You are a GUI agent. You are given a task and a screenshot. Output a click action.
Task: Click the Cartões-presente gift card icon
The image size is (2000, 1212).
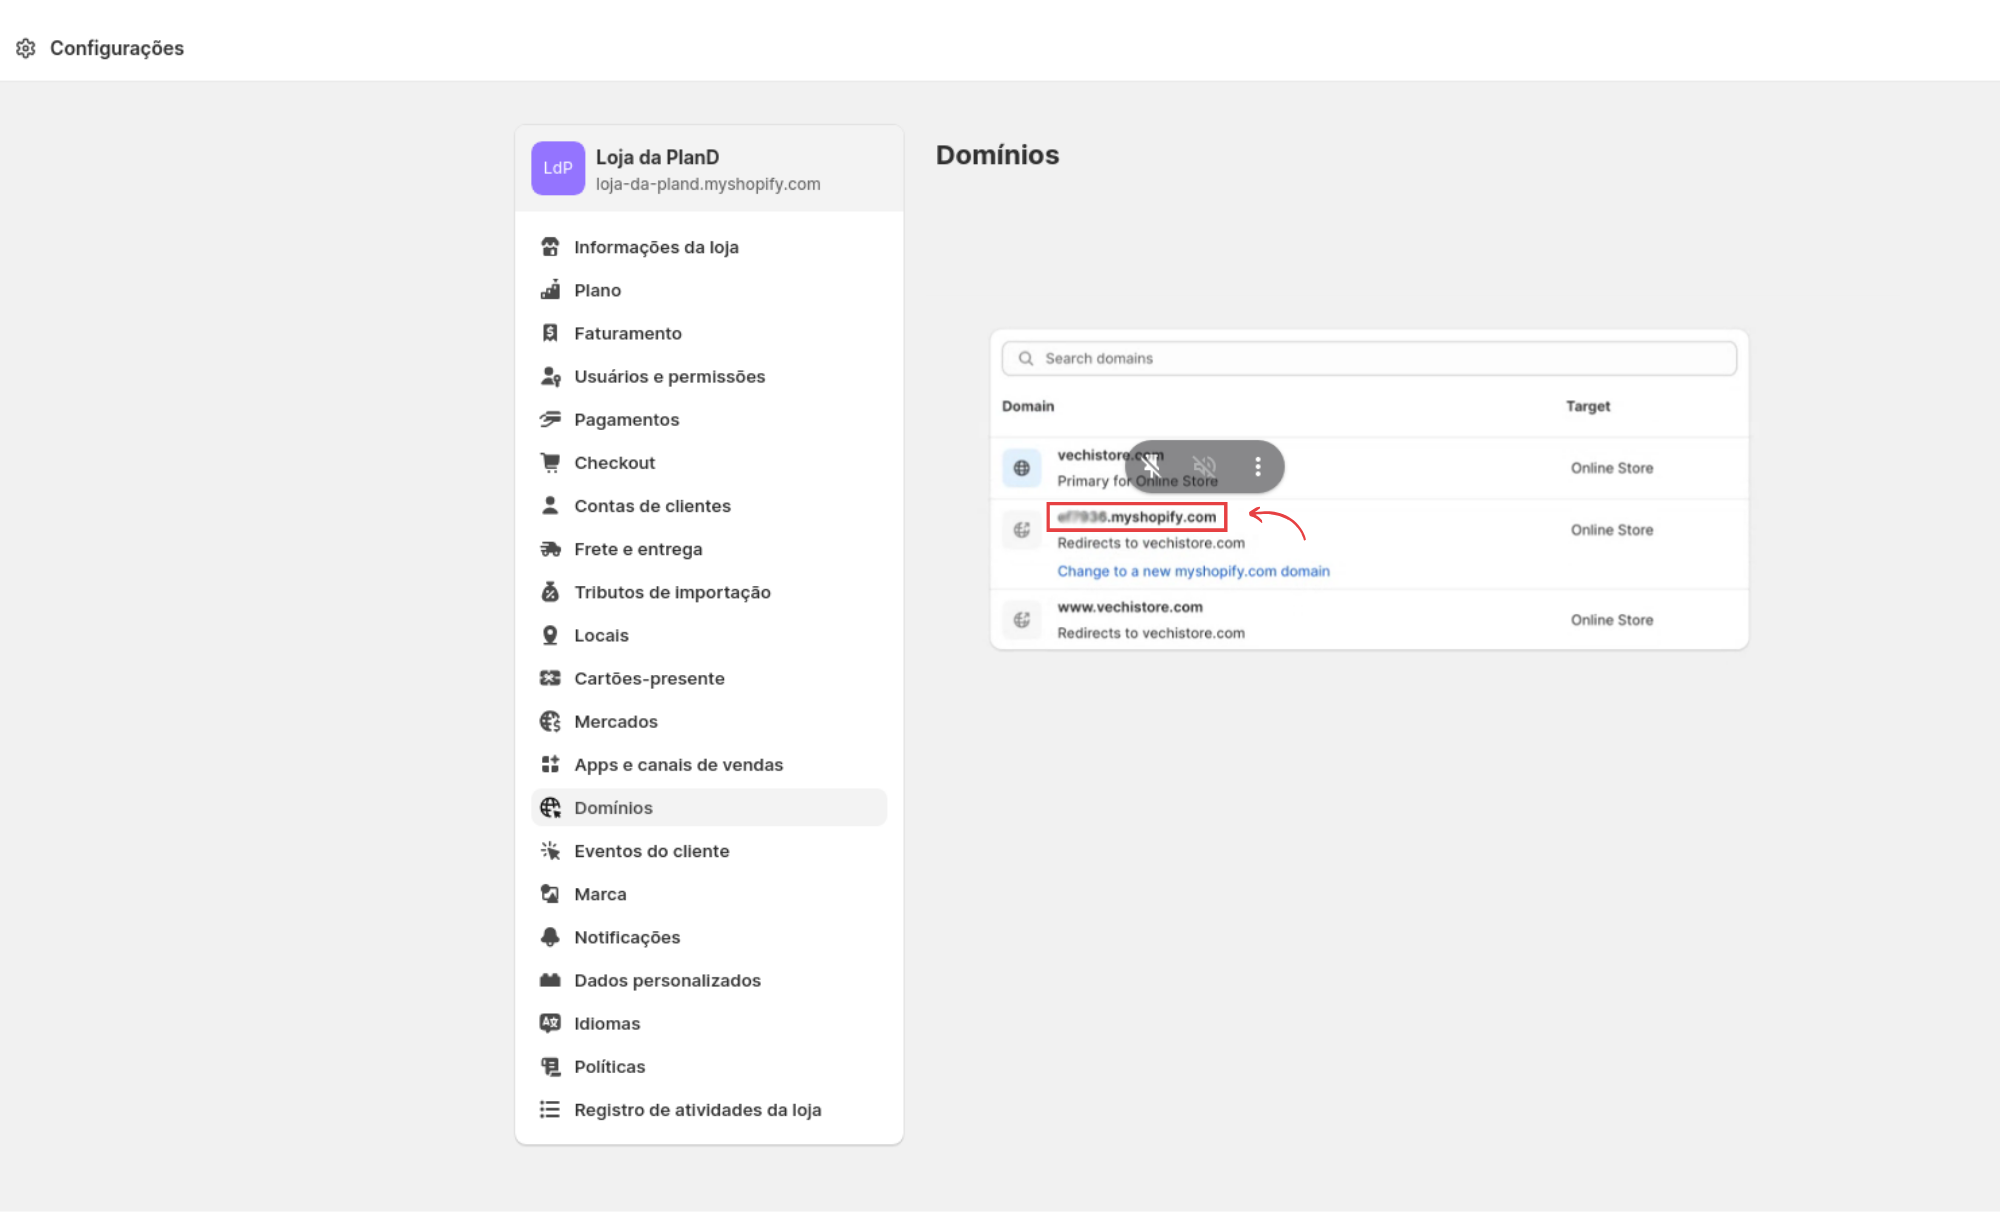click(x=550, y=678)
